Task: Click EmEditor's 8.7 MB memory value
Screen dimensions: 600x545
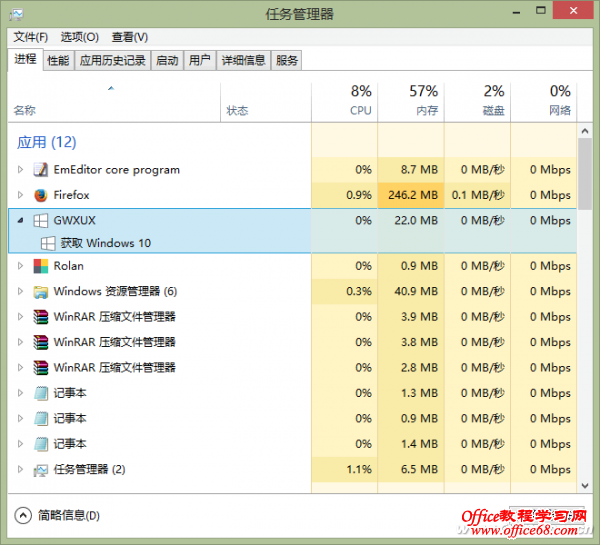Action: point(419,170)
